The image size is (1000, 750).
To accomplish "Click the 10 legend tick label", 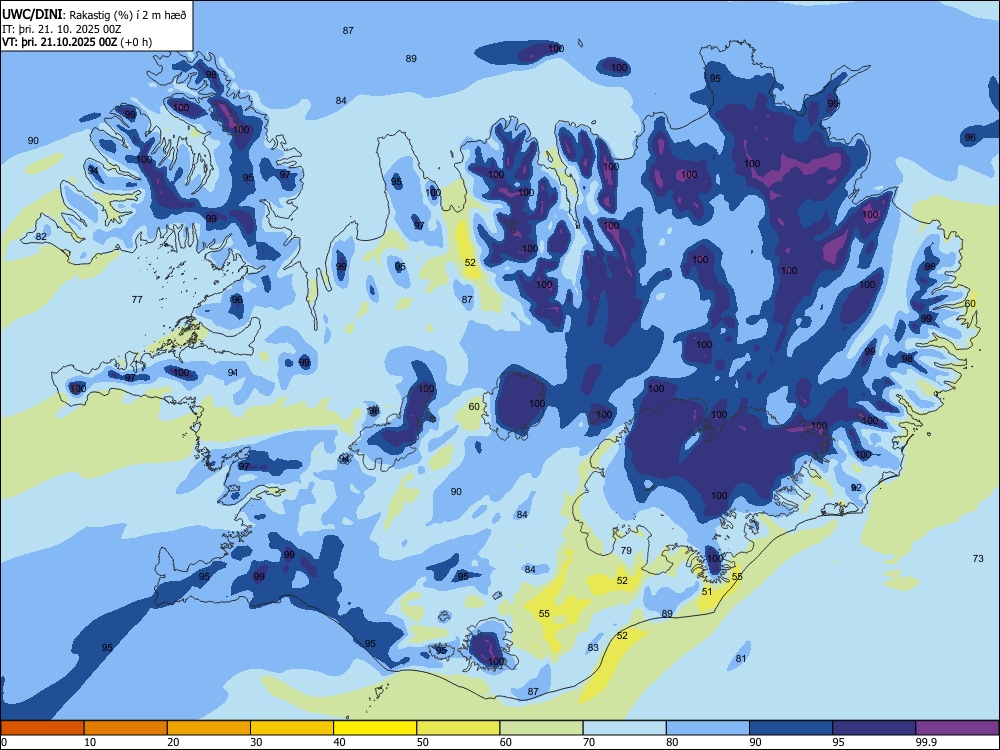I will pyautogui.click(x=90, y=742).
